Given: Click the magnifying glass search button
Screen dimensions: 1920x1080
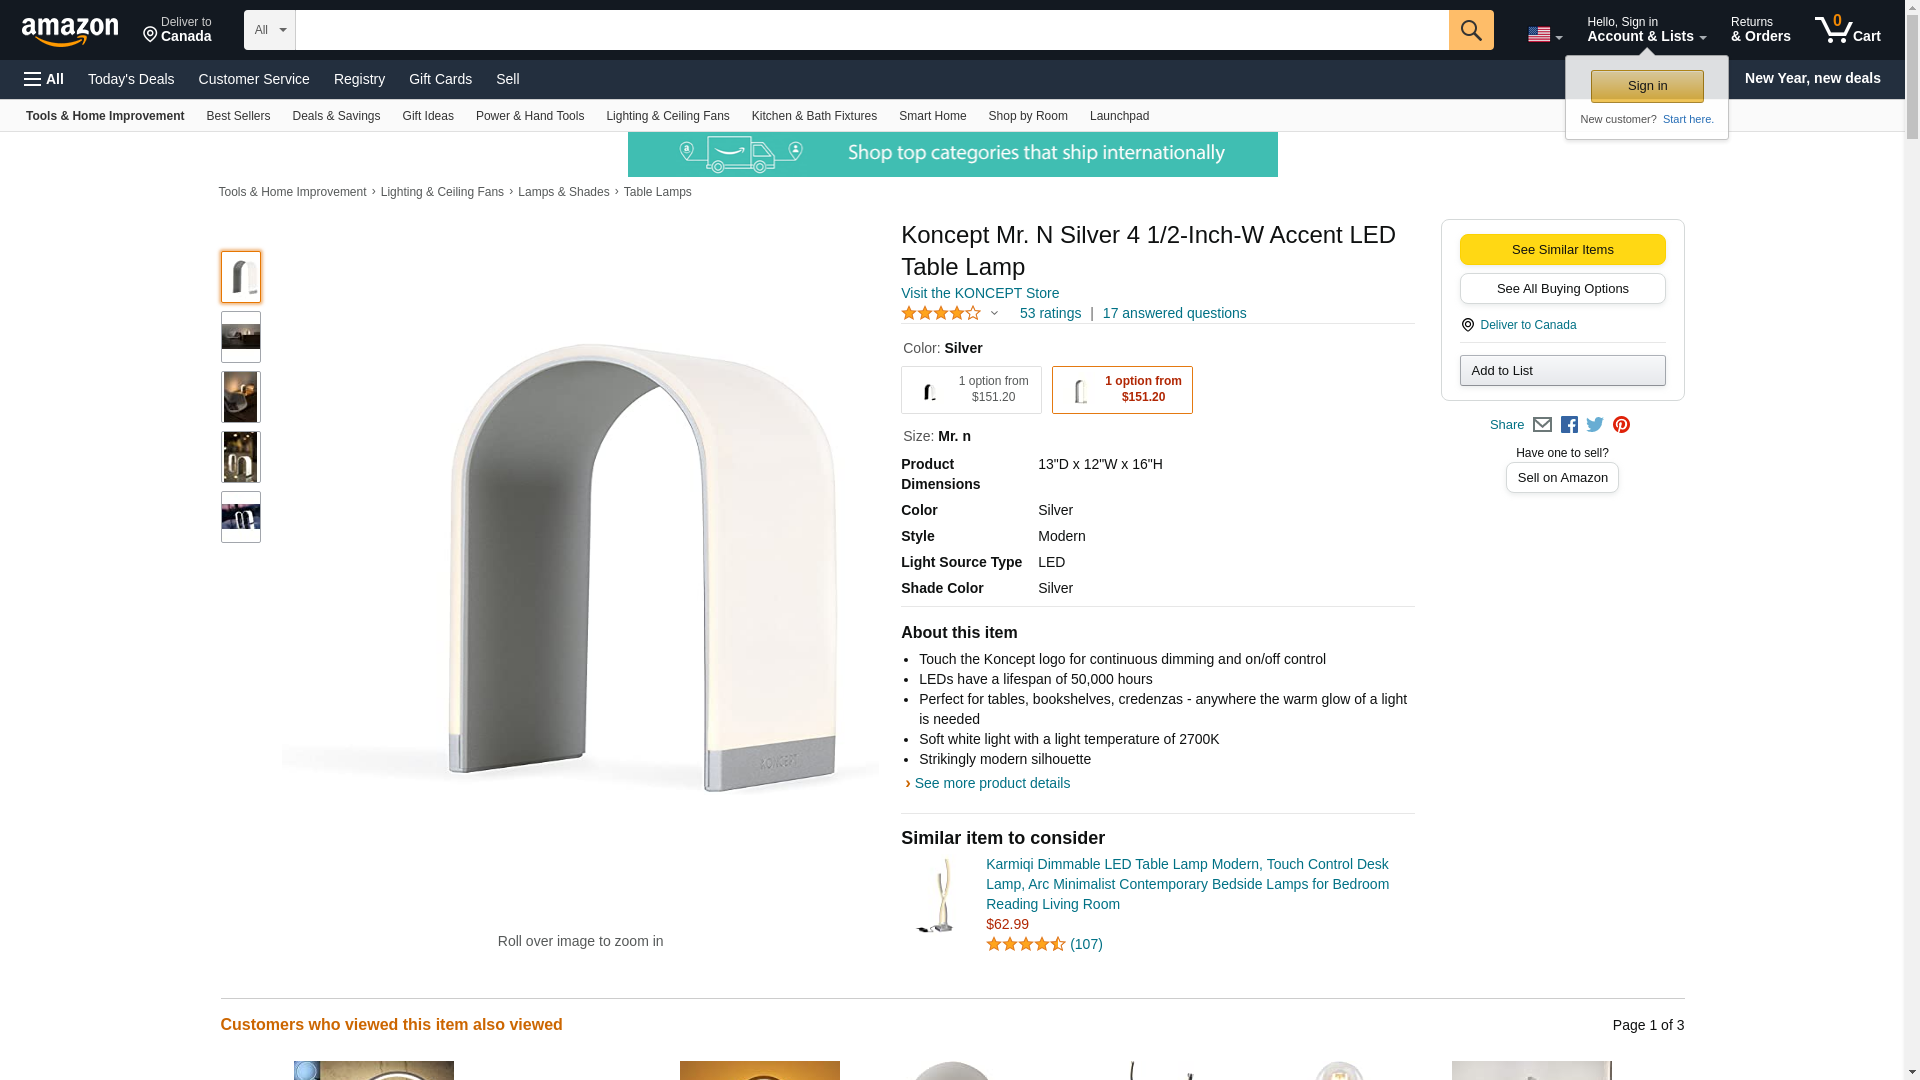Looking at the screenshot, I should point(1470,30).
